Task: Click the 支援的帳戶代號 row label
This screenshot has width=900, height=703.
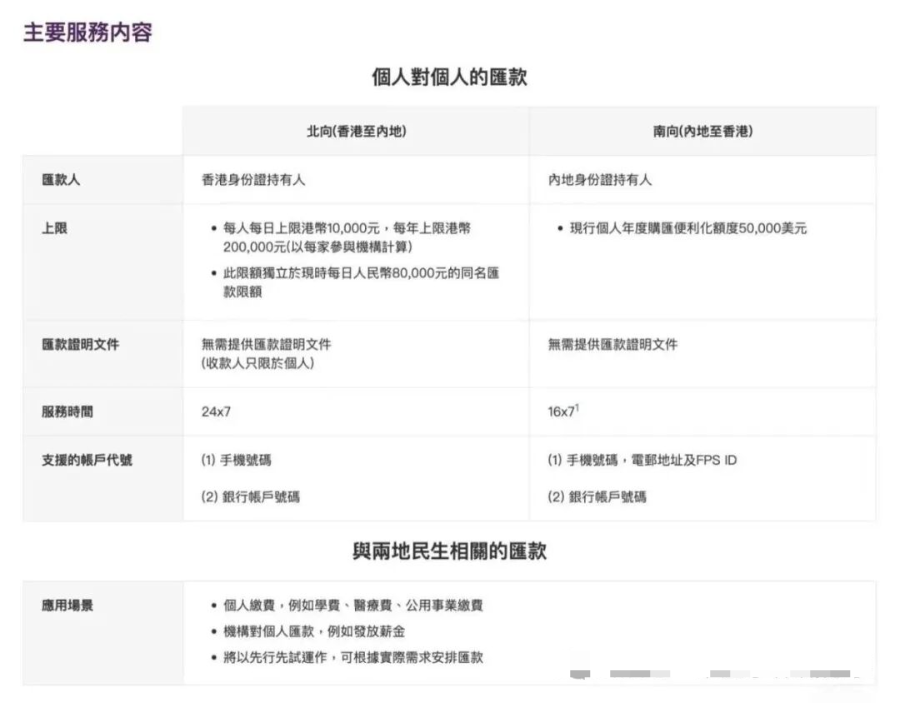Action: coord(87,460)
